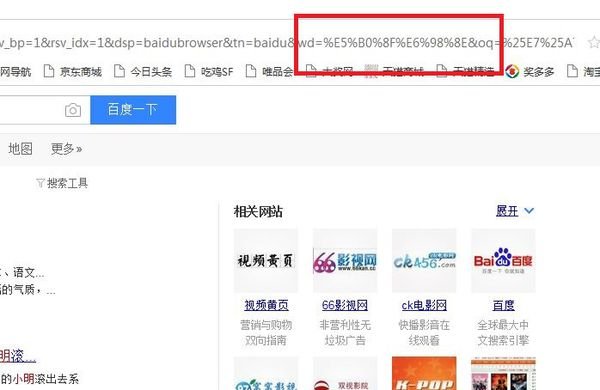Open the 百度 related site link
Viewport: 600px width, 390px height.
503,305
